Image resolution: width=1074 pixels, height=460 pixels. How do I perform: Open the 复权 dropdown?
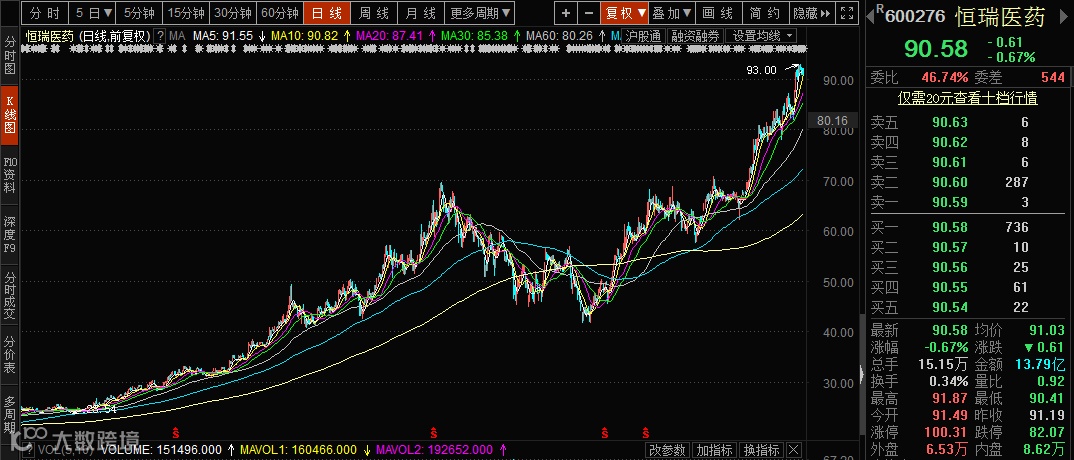coord(624,12)
